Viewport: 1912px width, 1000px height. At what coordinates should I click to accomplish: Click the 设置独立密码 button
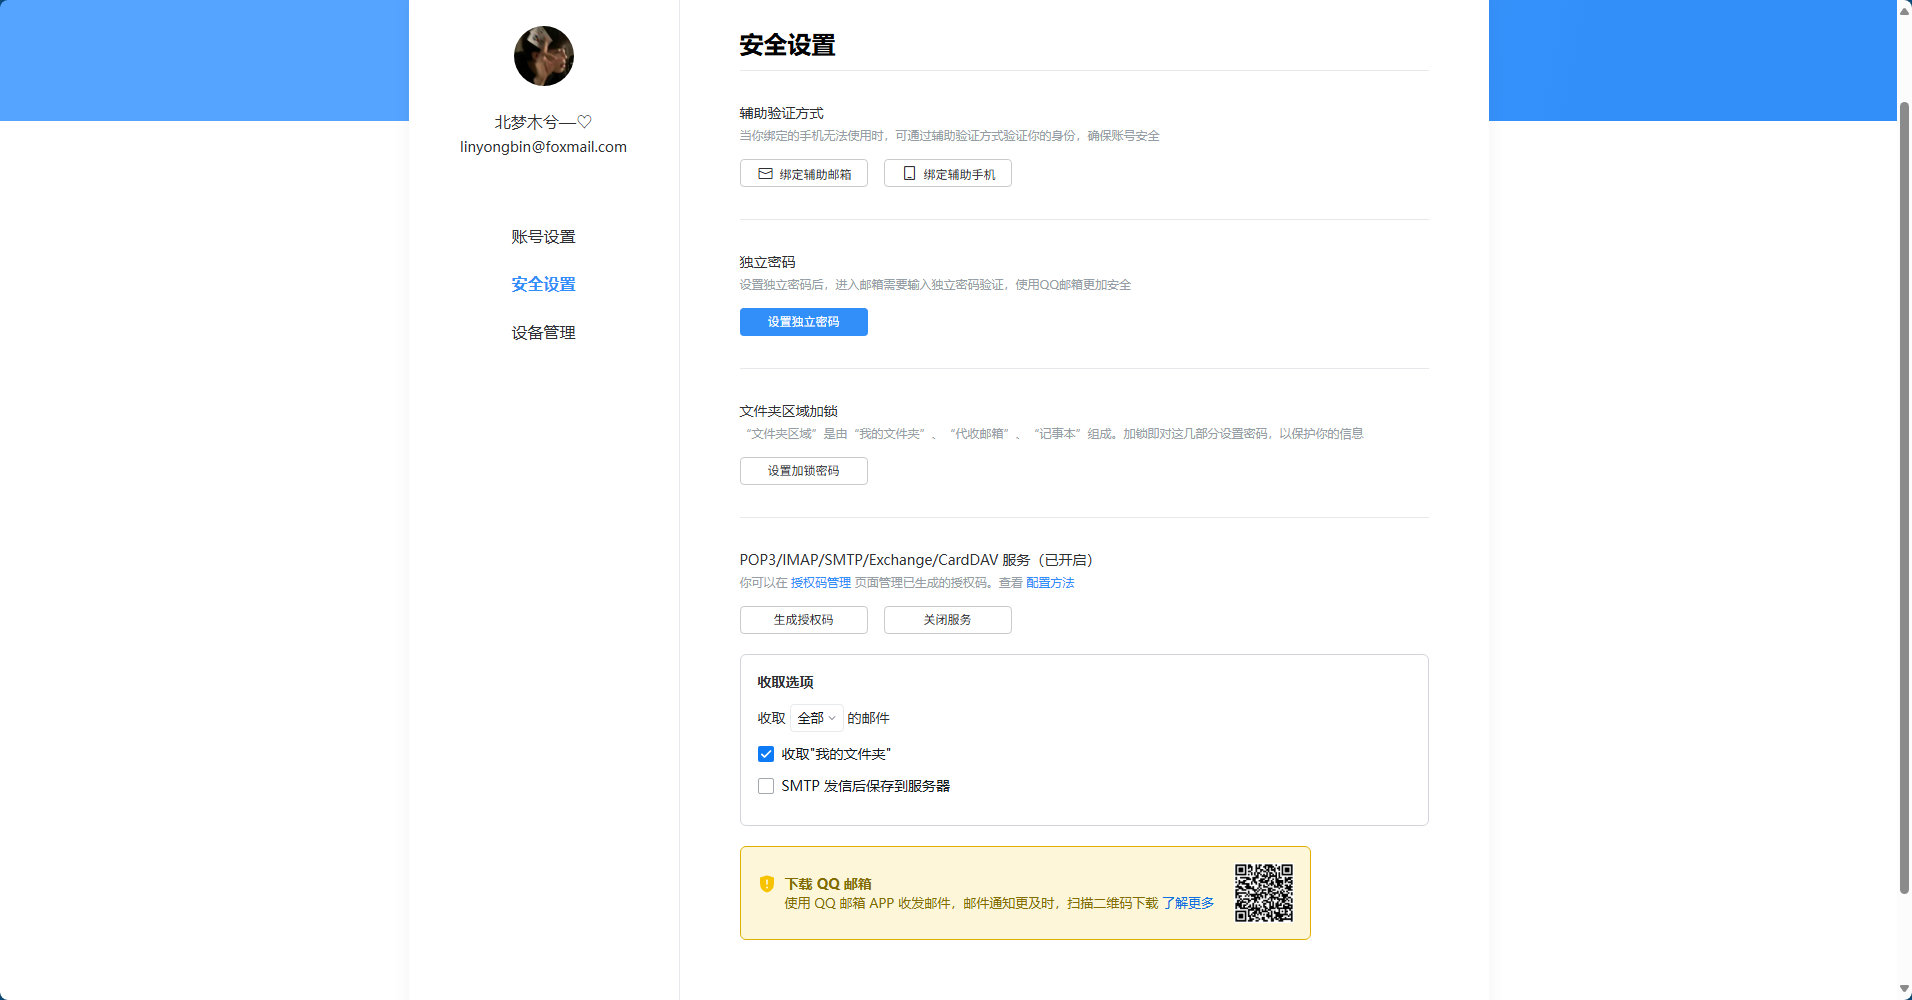coord(803,322)
